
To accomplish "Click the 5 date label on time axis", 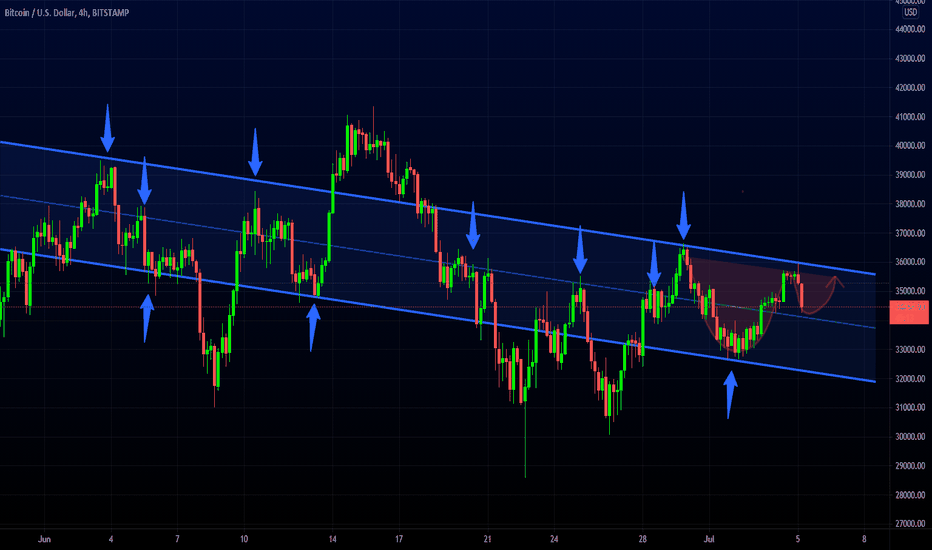I will [x=798, y=539].
